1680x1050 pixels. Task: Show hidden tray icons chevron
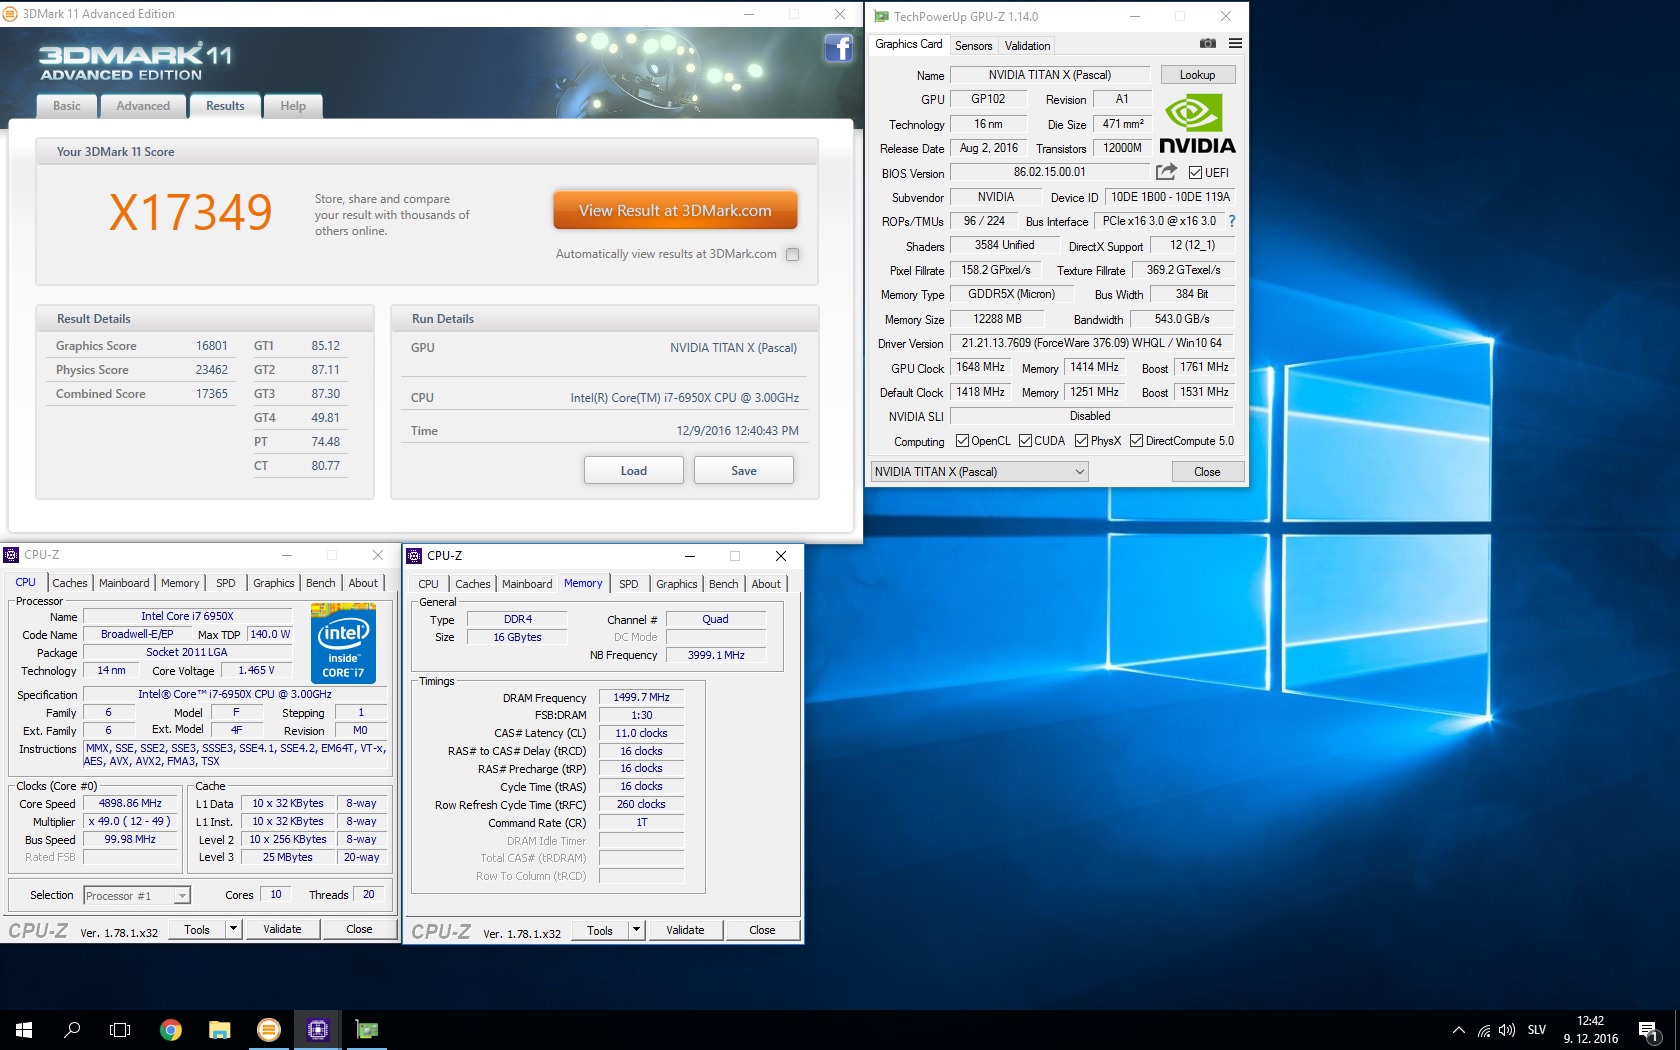point(1458,1030)
